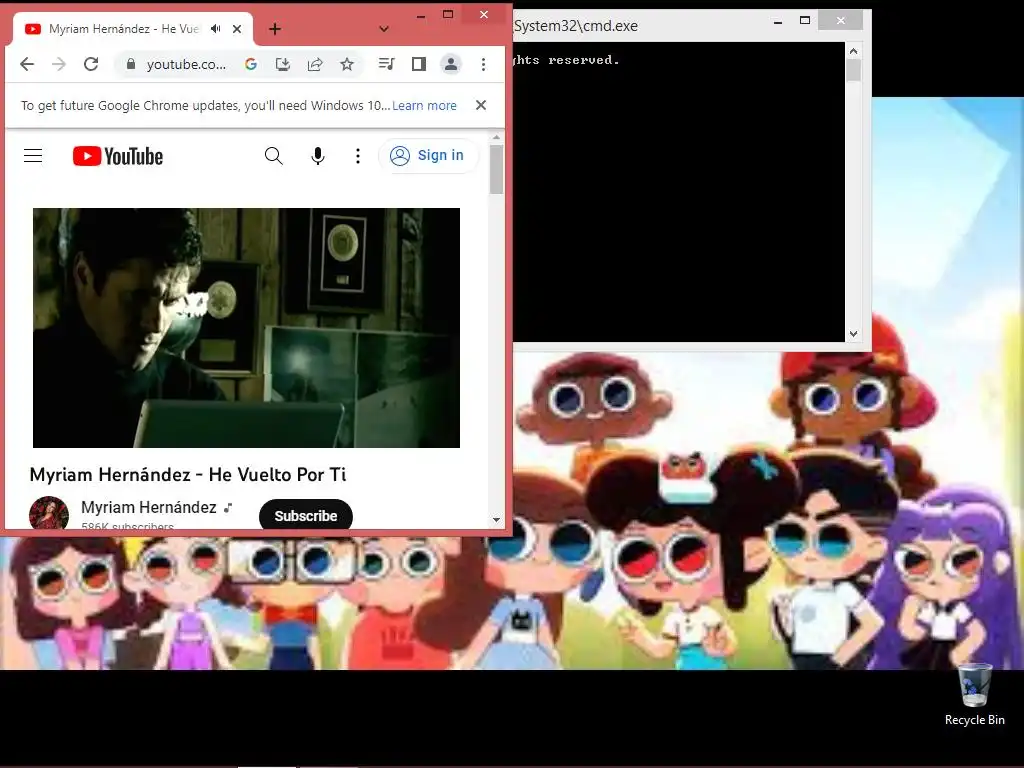Click scroll up arrow in cmd window
The image size is (1024, 768).
[854, 51]
